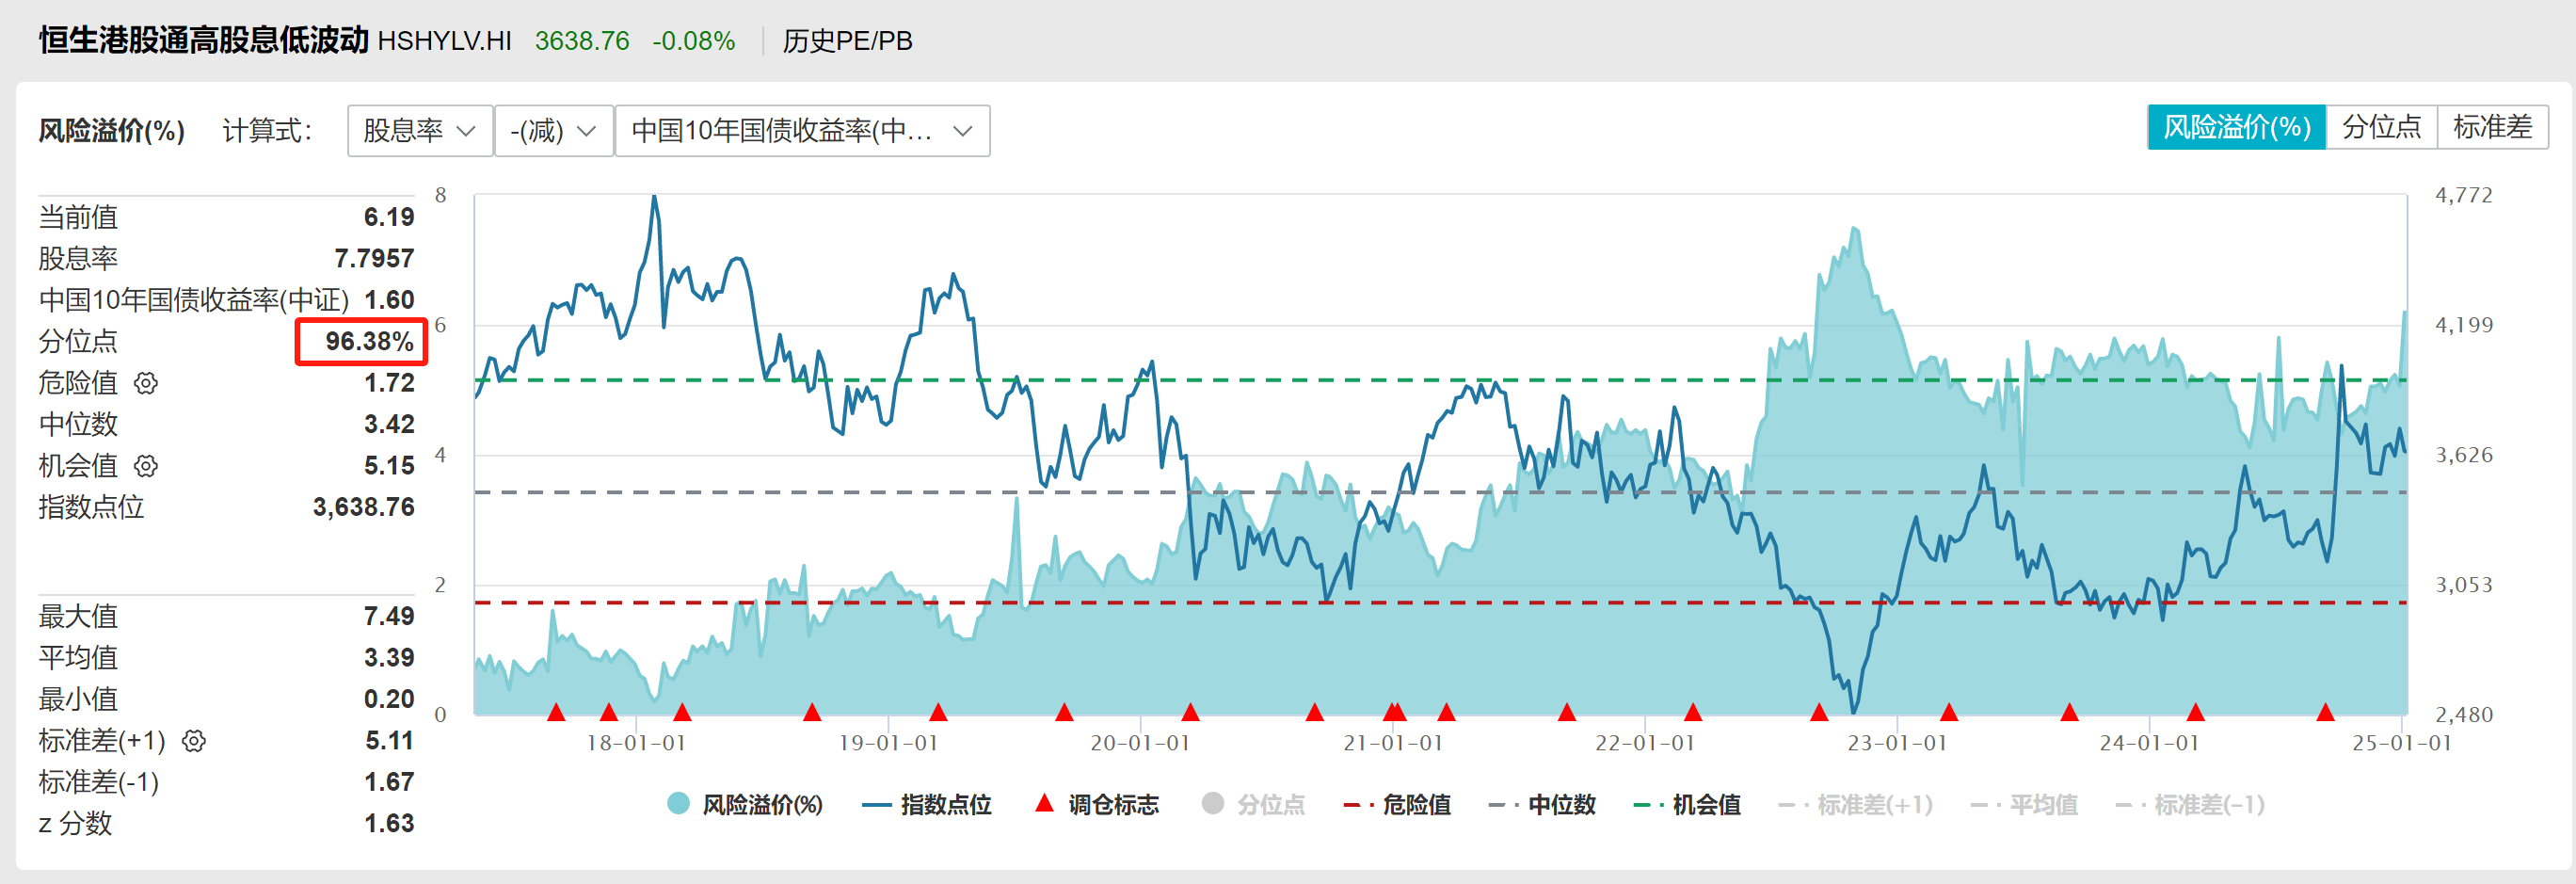This screenshot has width=2576, height=884.
Task: Click the 机会值 green dashed legend icon
Action: [1647, 805]
